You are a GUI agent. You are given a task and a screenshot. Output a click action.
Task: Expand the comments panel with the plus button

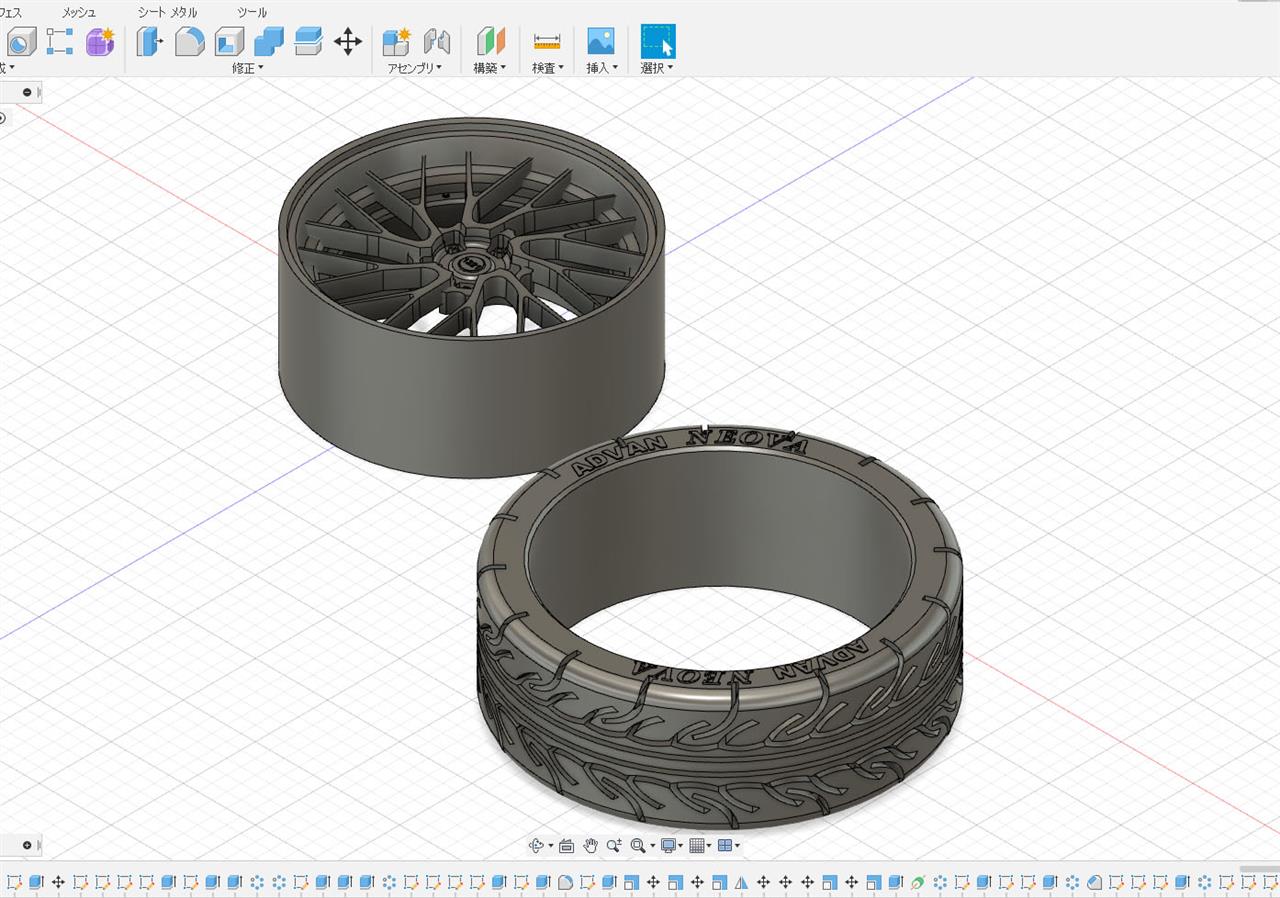(x=27, y=845)
